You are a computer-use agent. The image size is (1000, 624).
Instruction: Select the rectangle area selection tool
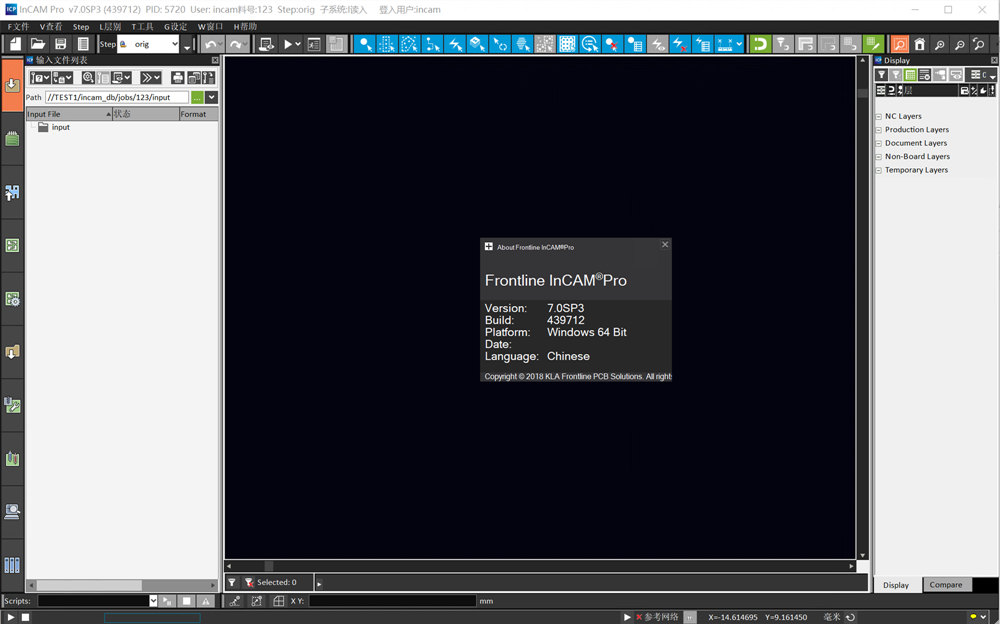[x=386, y=44]
